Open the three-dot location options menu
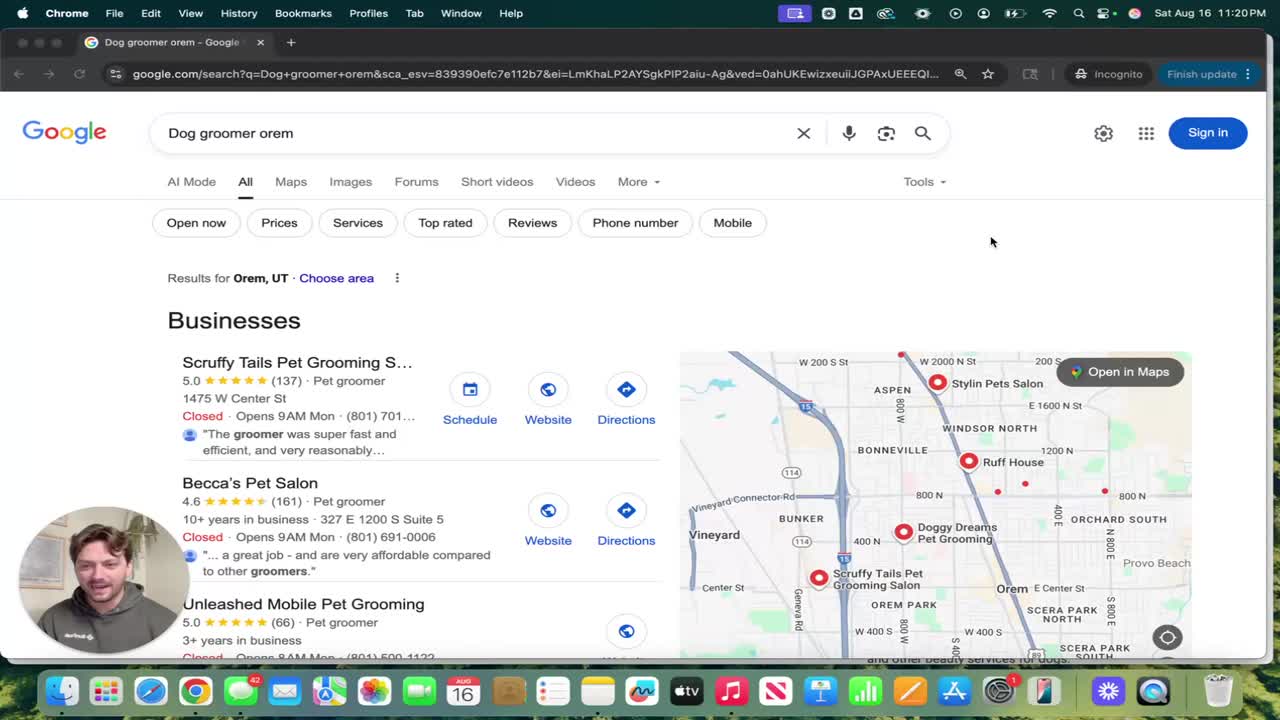The width and height of the screenshot is (1280, 720). pyautogui.click(x=397, y=278)
